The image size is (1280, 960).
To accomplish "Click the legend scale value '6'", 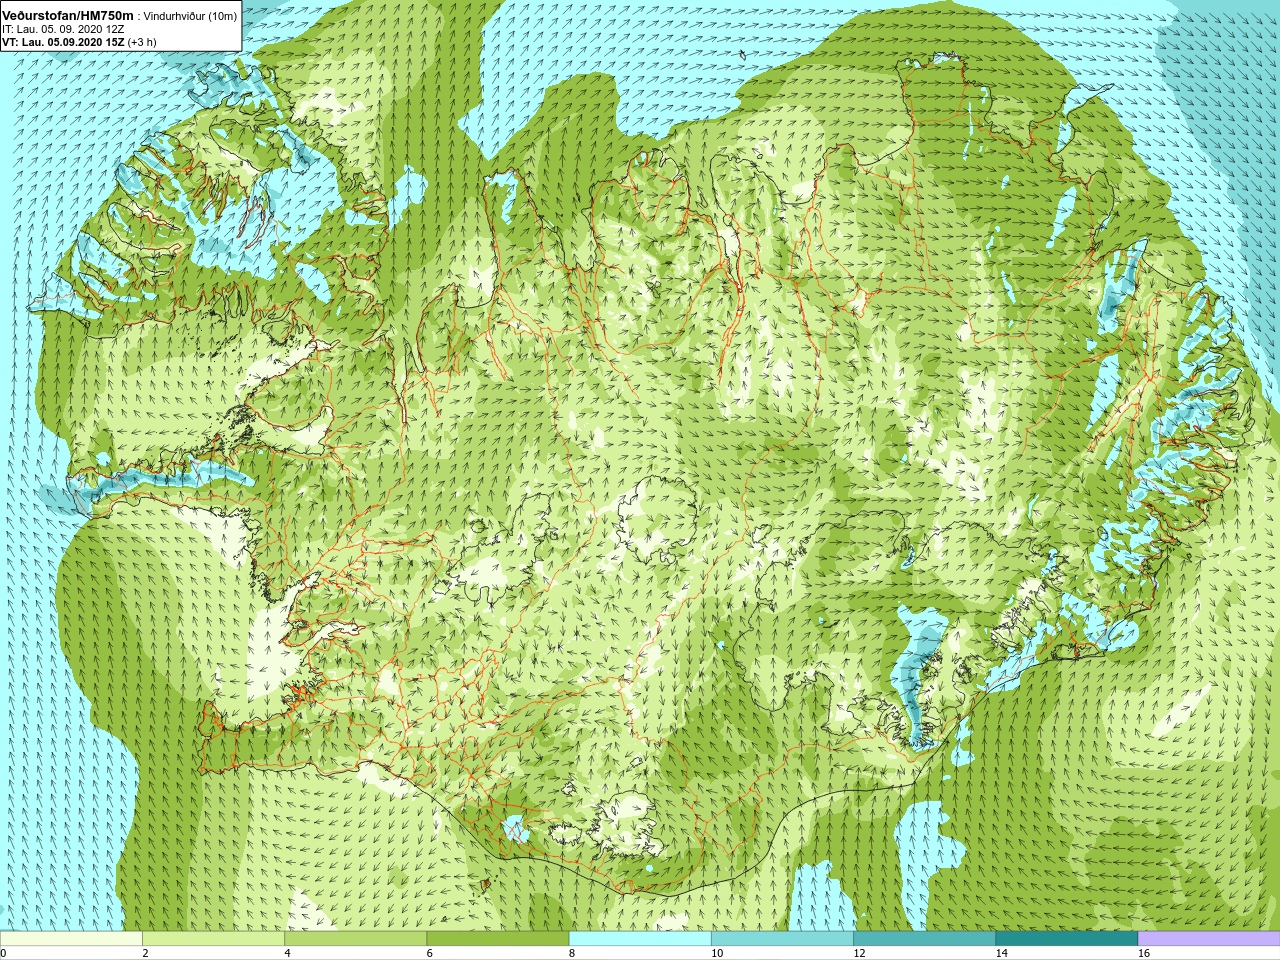I will (430, 953).
